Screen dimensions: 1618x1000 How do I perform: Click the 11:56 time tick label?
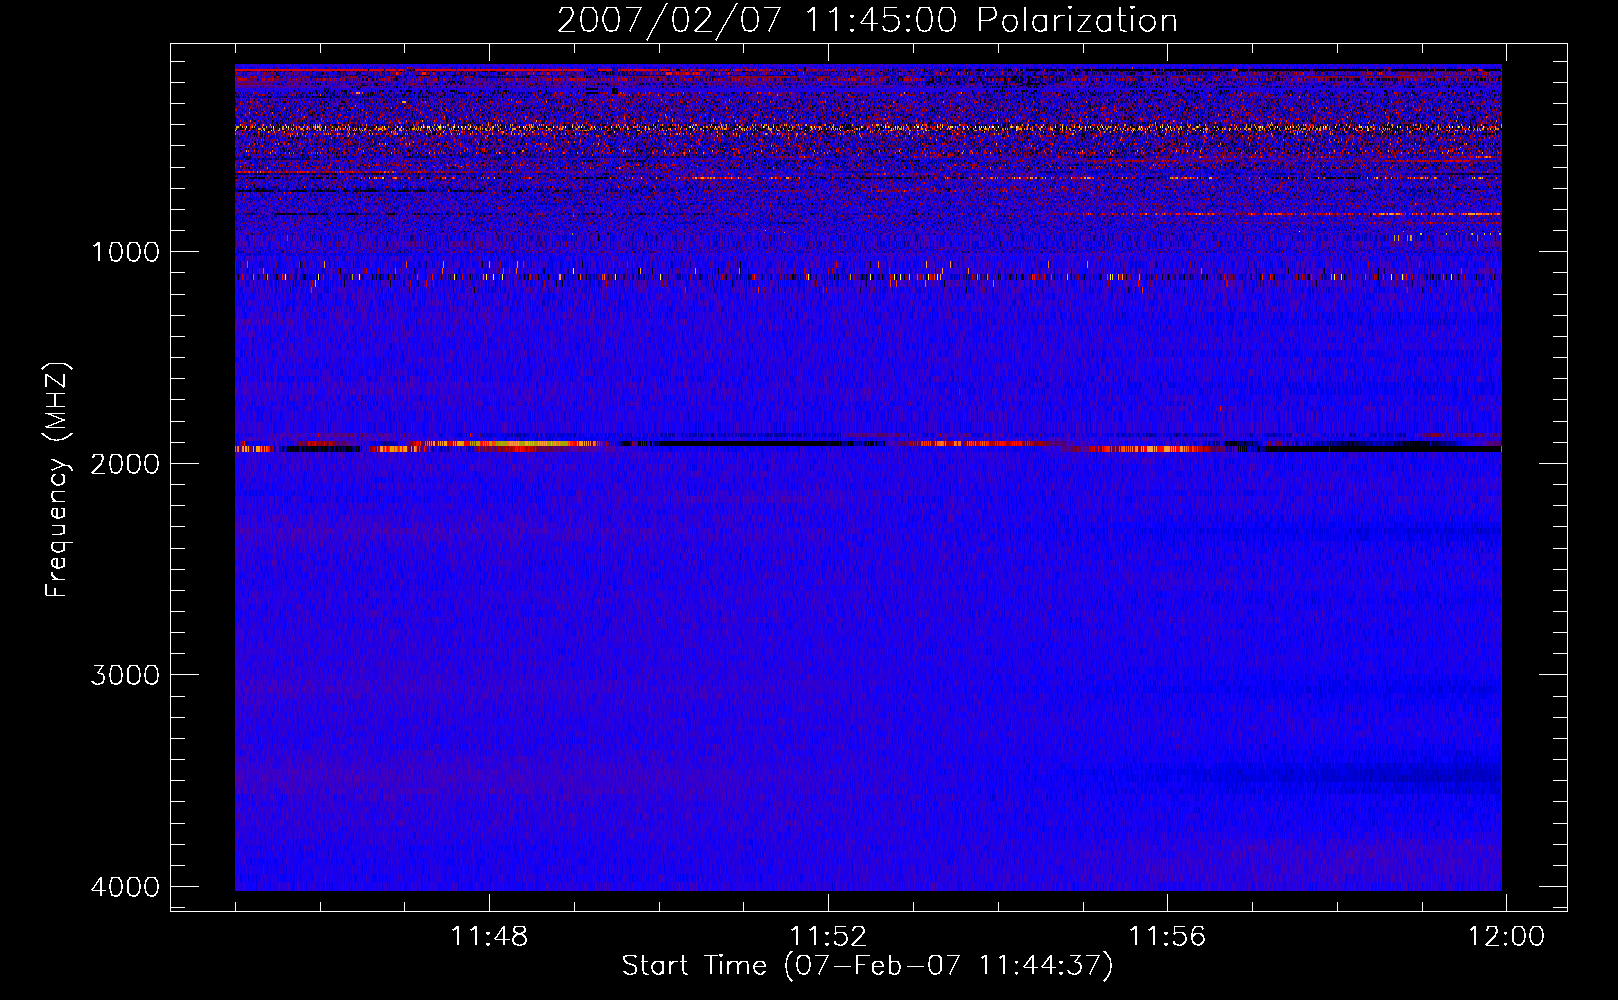1167,937
